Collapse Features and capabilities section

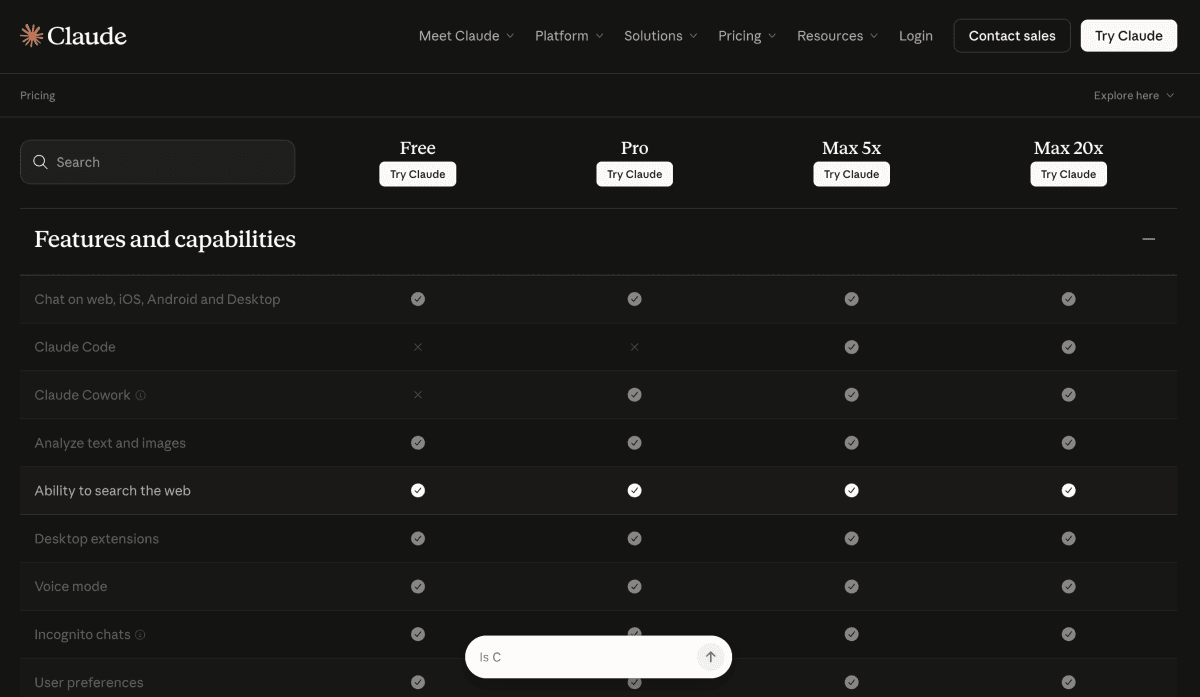click(1149, 239)
